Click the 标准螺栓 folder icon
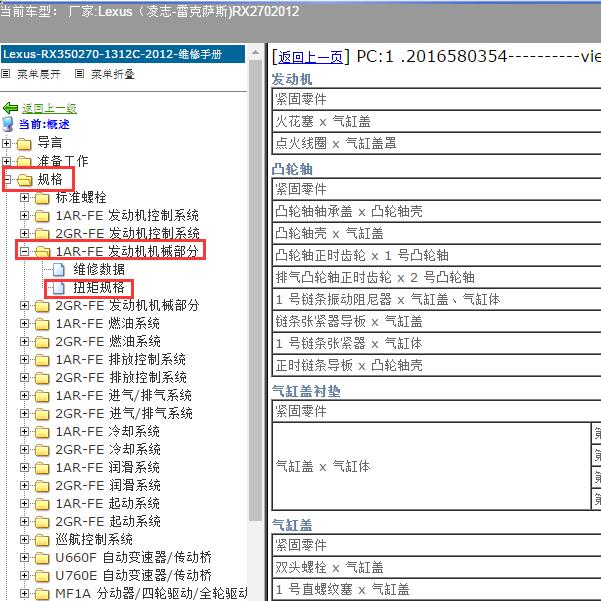This screenshot has width=601, height=601. 42,198
